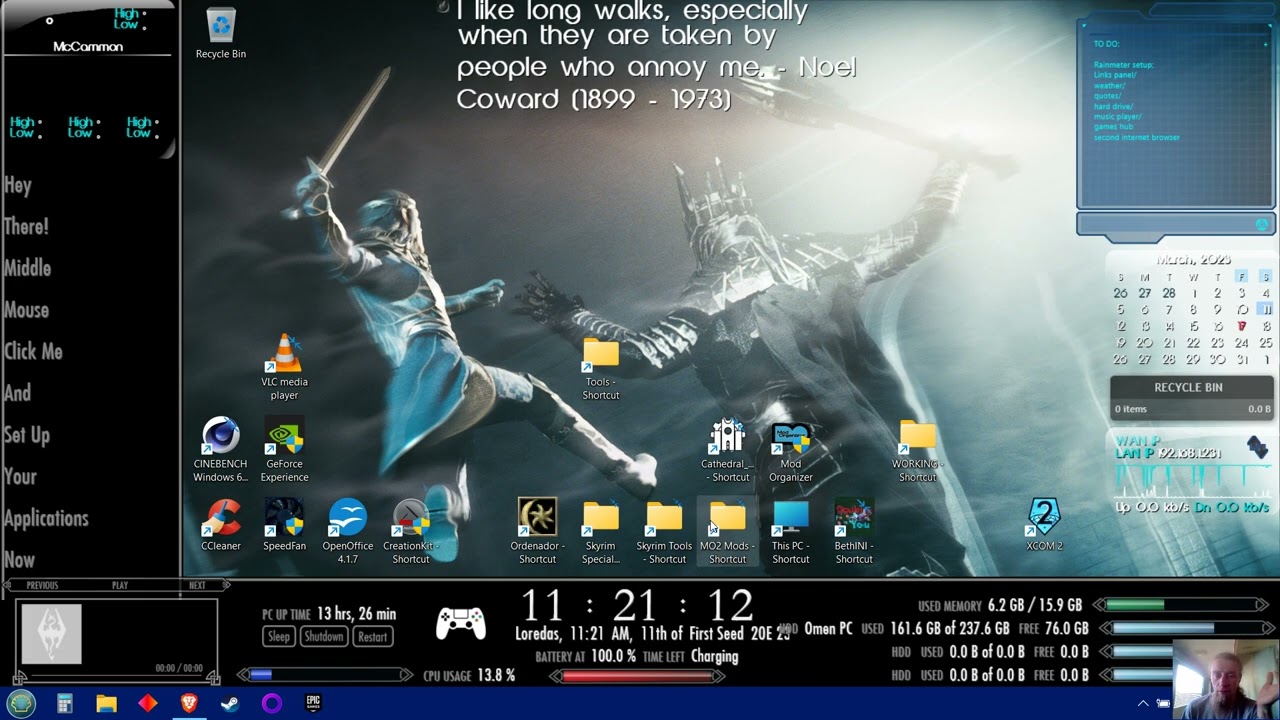
Task: Click the used memory green bar
Action: click(x=1182, y=605)
